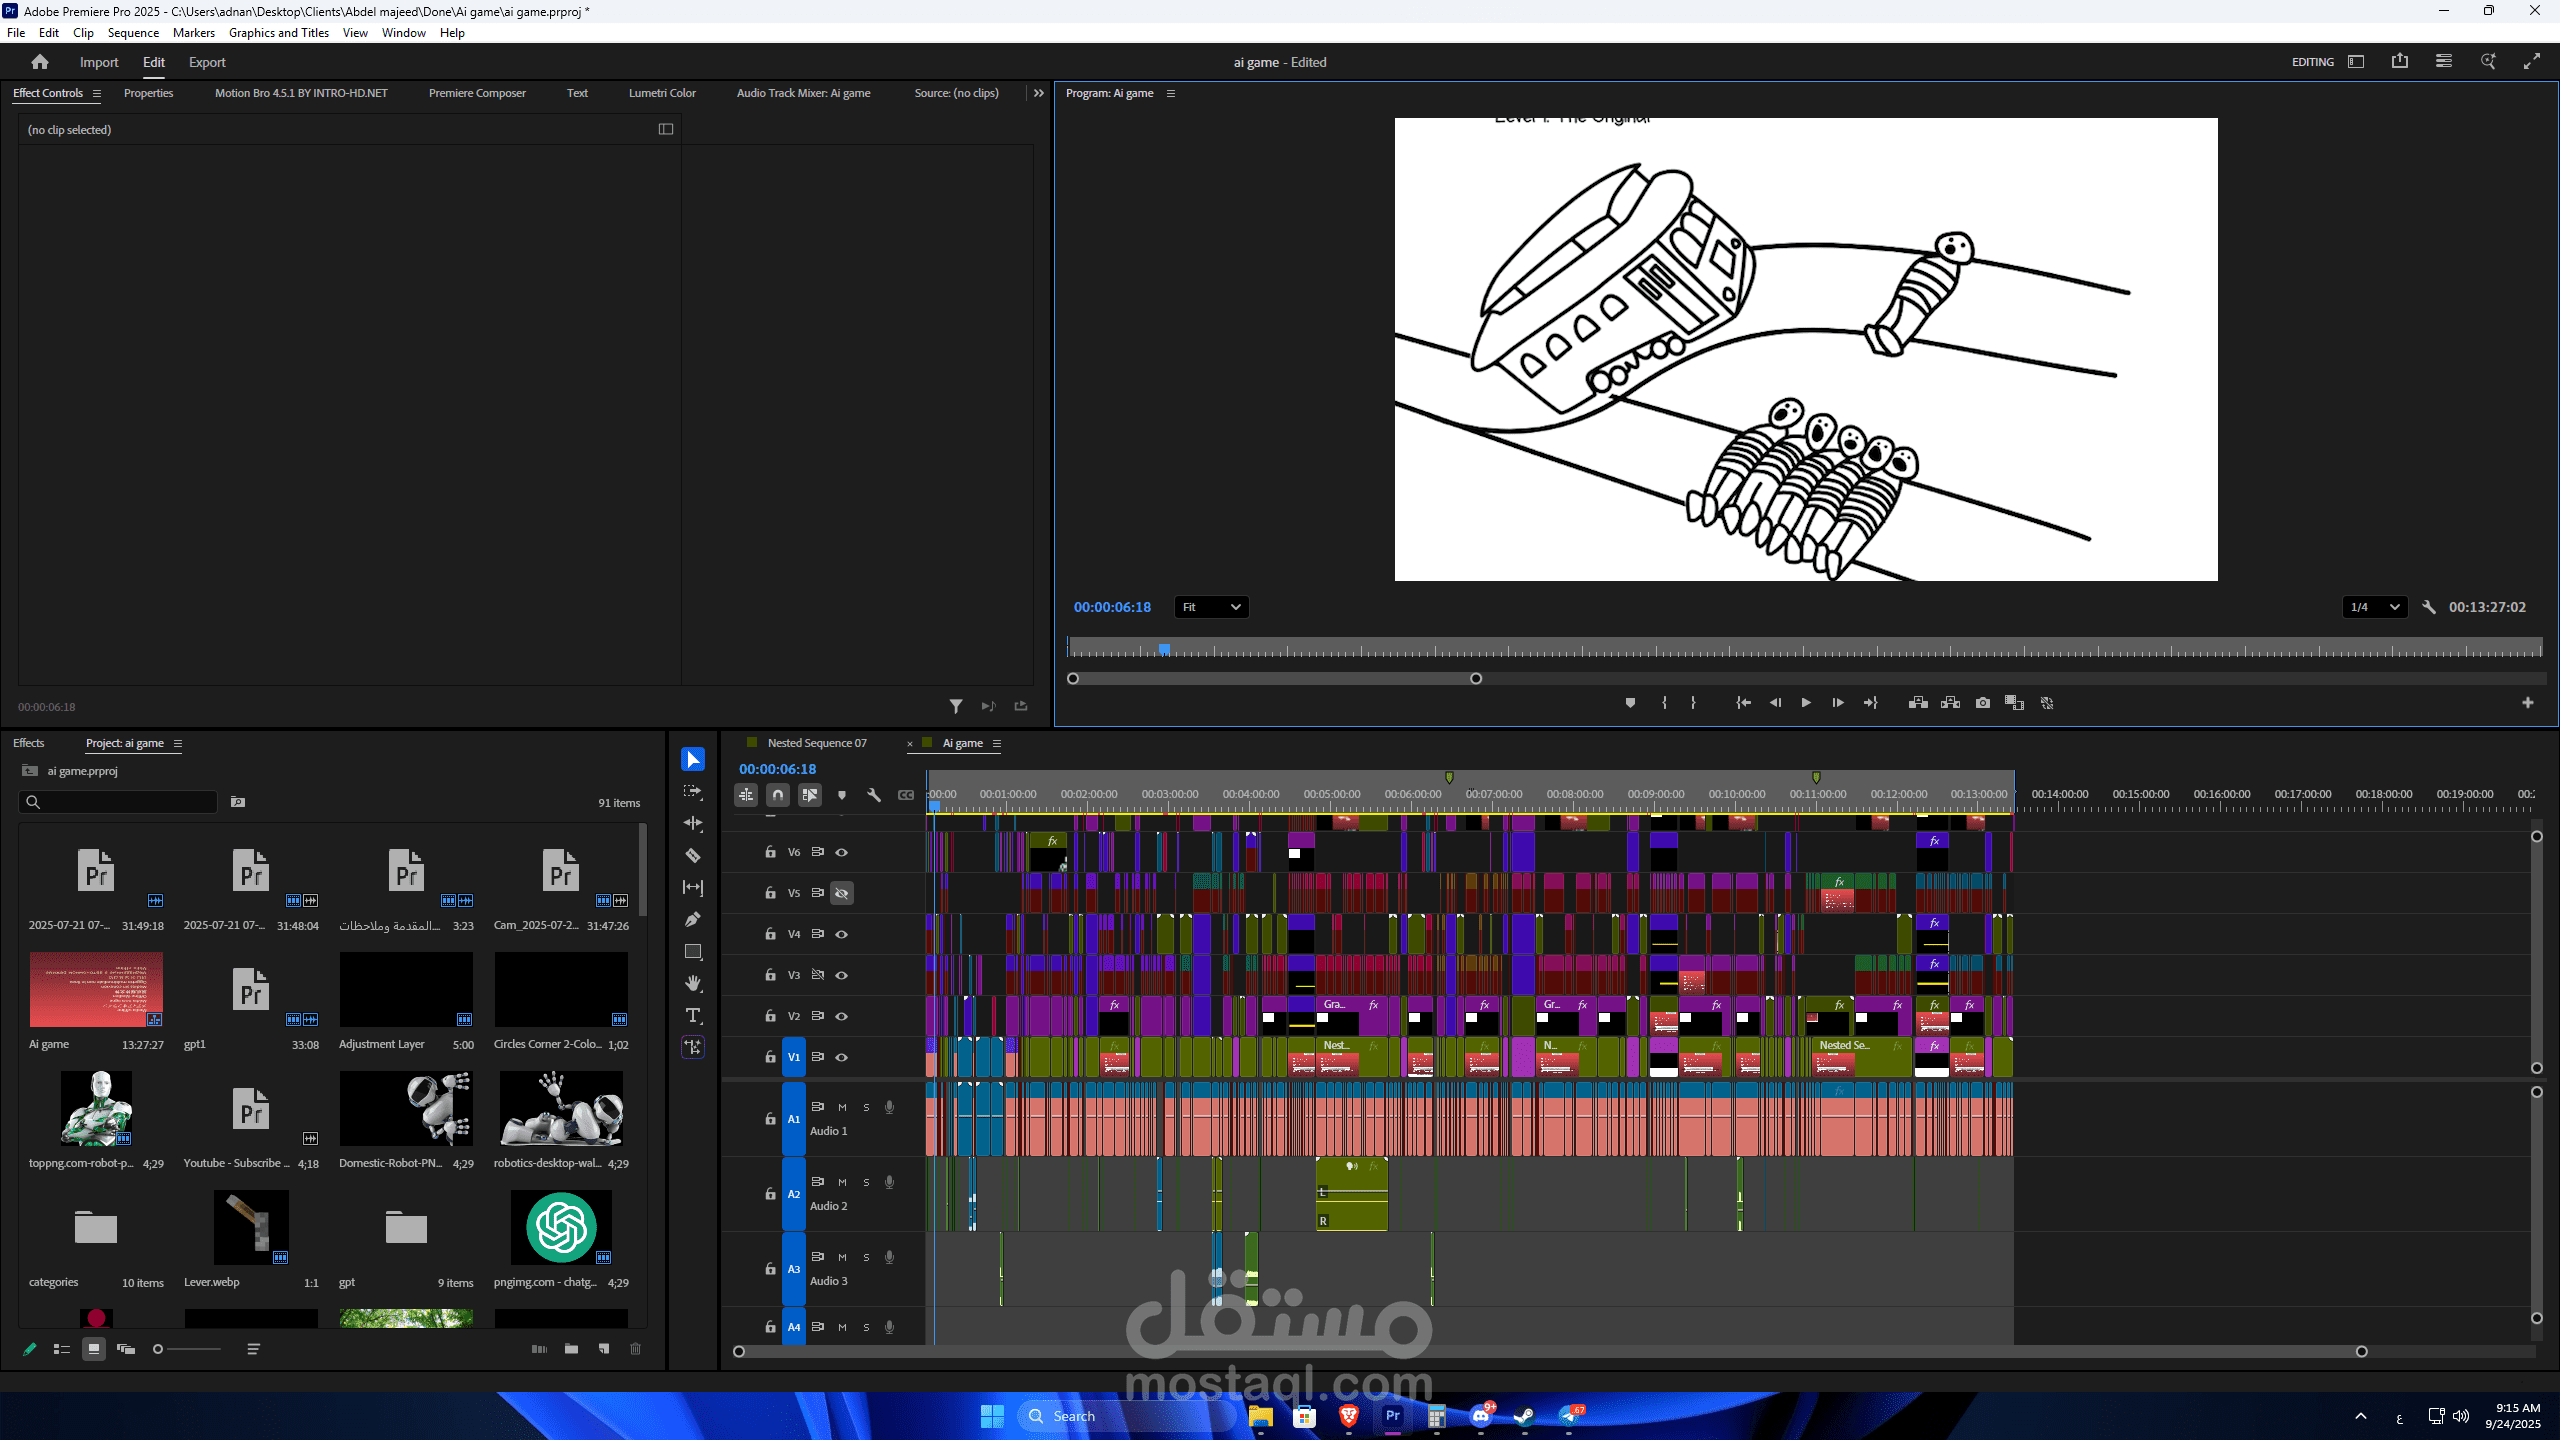The height and width of the screenshot is (1440, 2560).
Task: Select the Hand tool
Action: [x=692, y=983]
